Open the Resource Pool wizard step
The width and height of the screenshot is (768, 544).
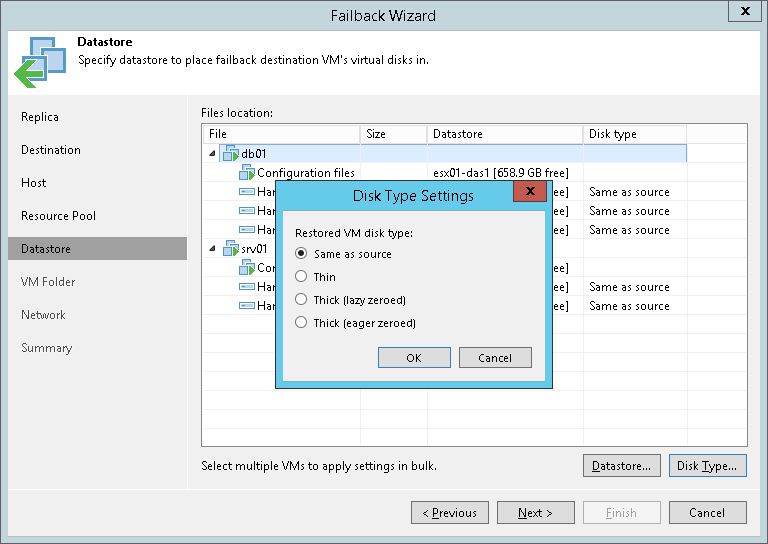click(59, 216)
